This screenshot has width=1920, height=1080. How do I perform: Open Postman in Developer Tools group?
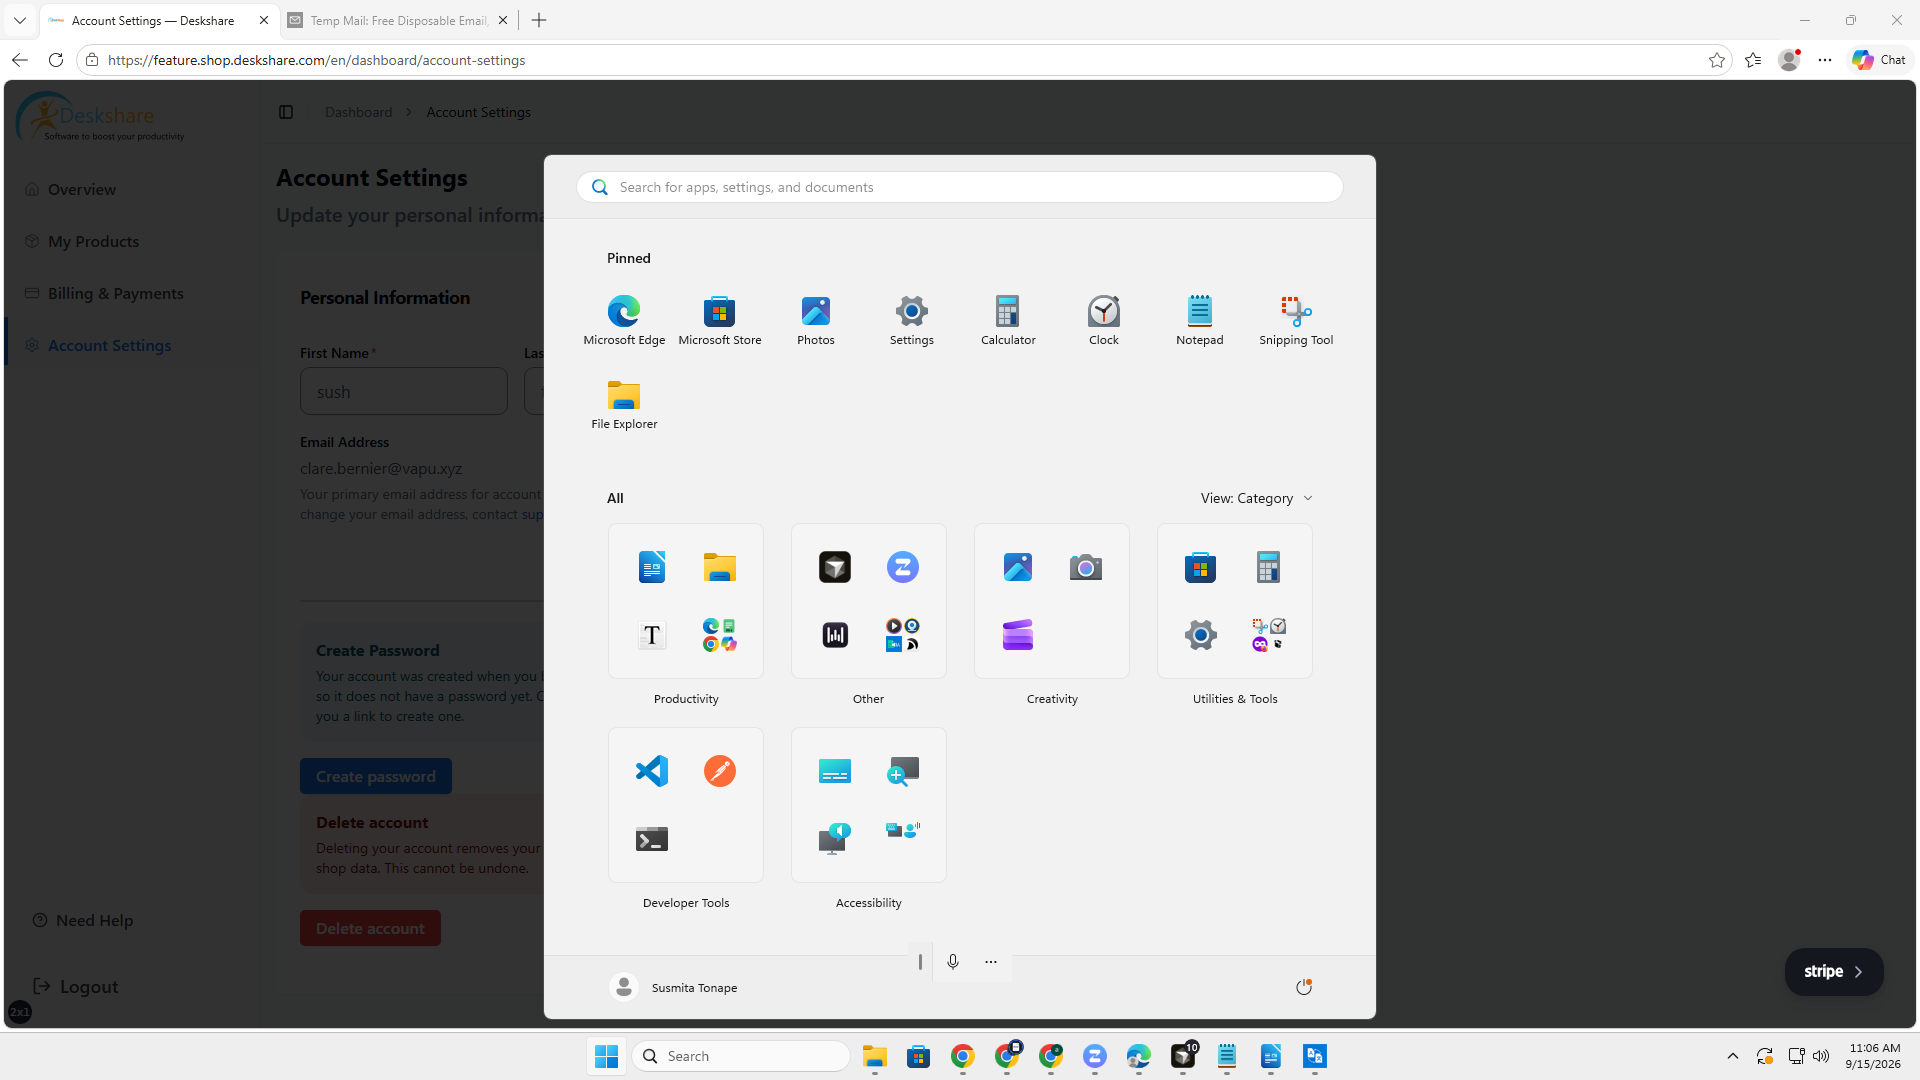pos(720,771)
